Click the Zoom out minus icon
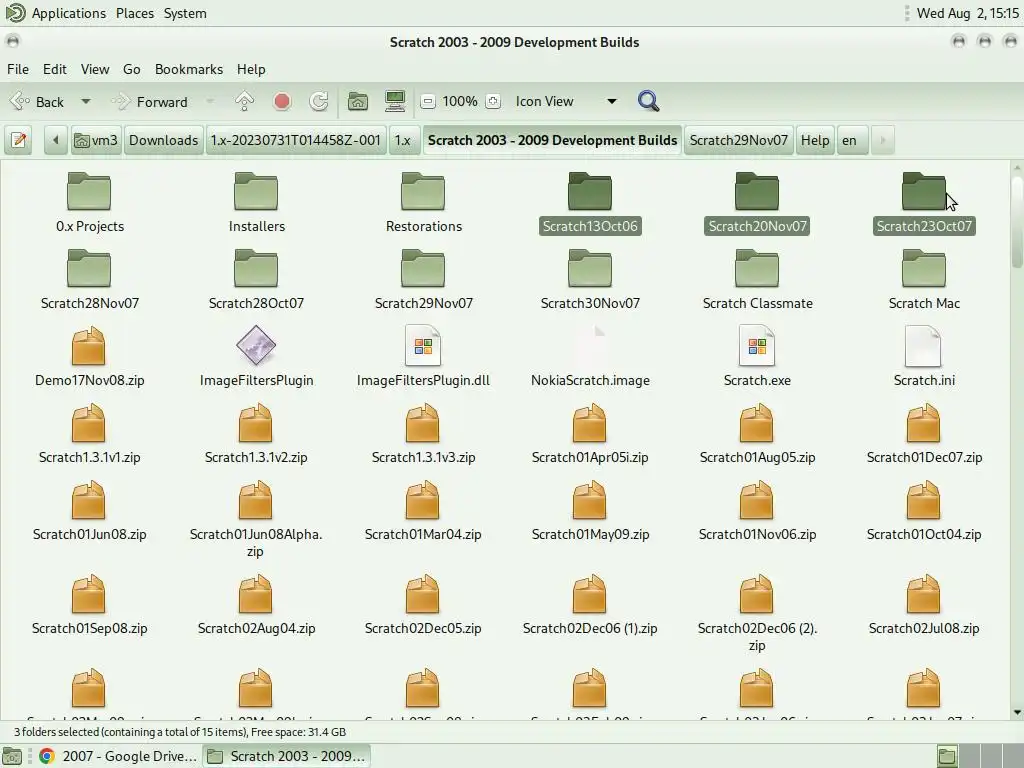This screenshot has width=1024, height=768. [428, 101]
